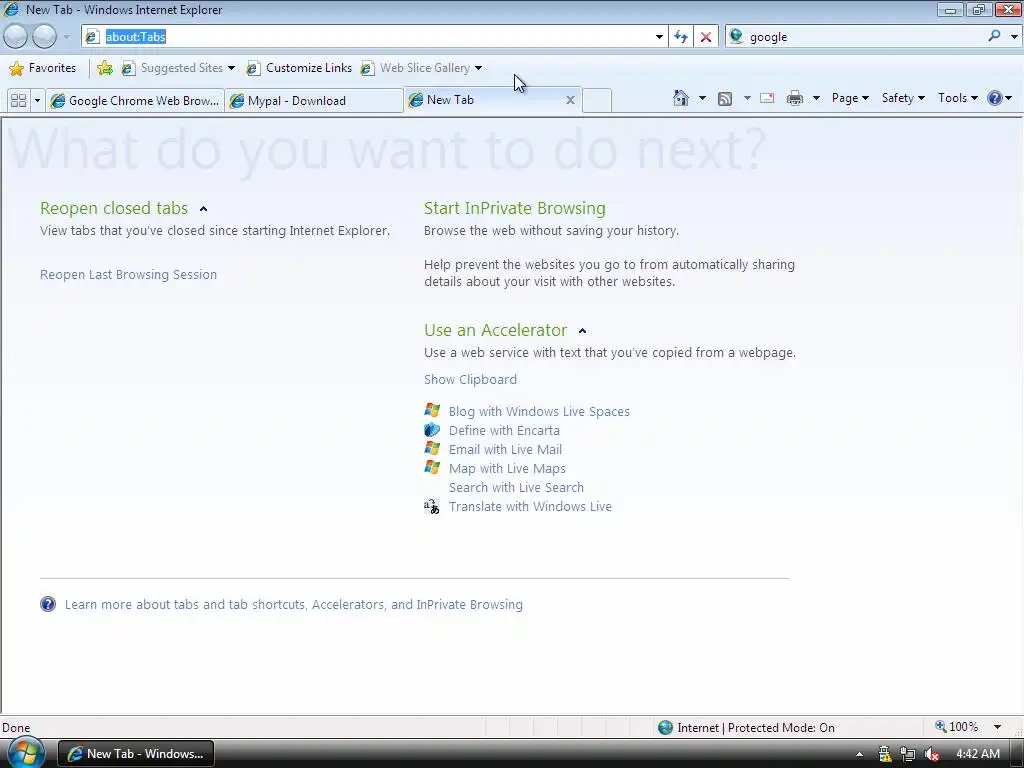Click Start InPrivate Browsing link
Screen dimensions: 1024x768
[515, 208]
